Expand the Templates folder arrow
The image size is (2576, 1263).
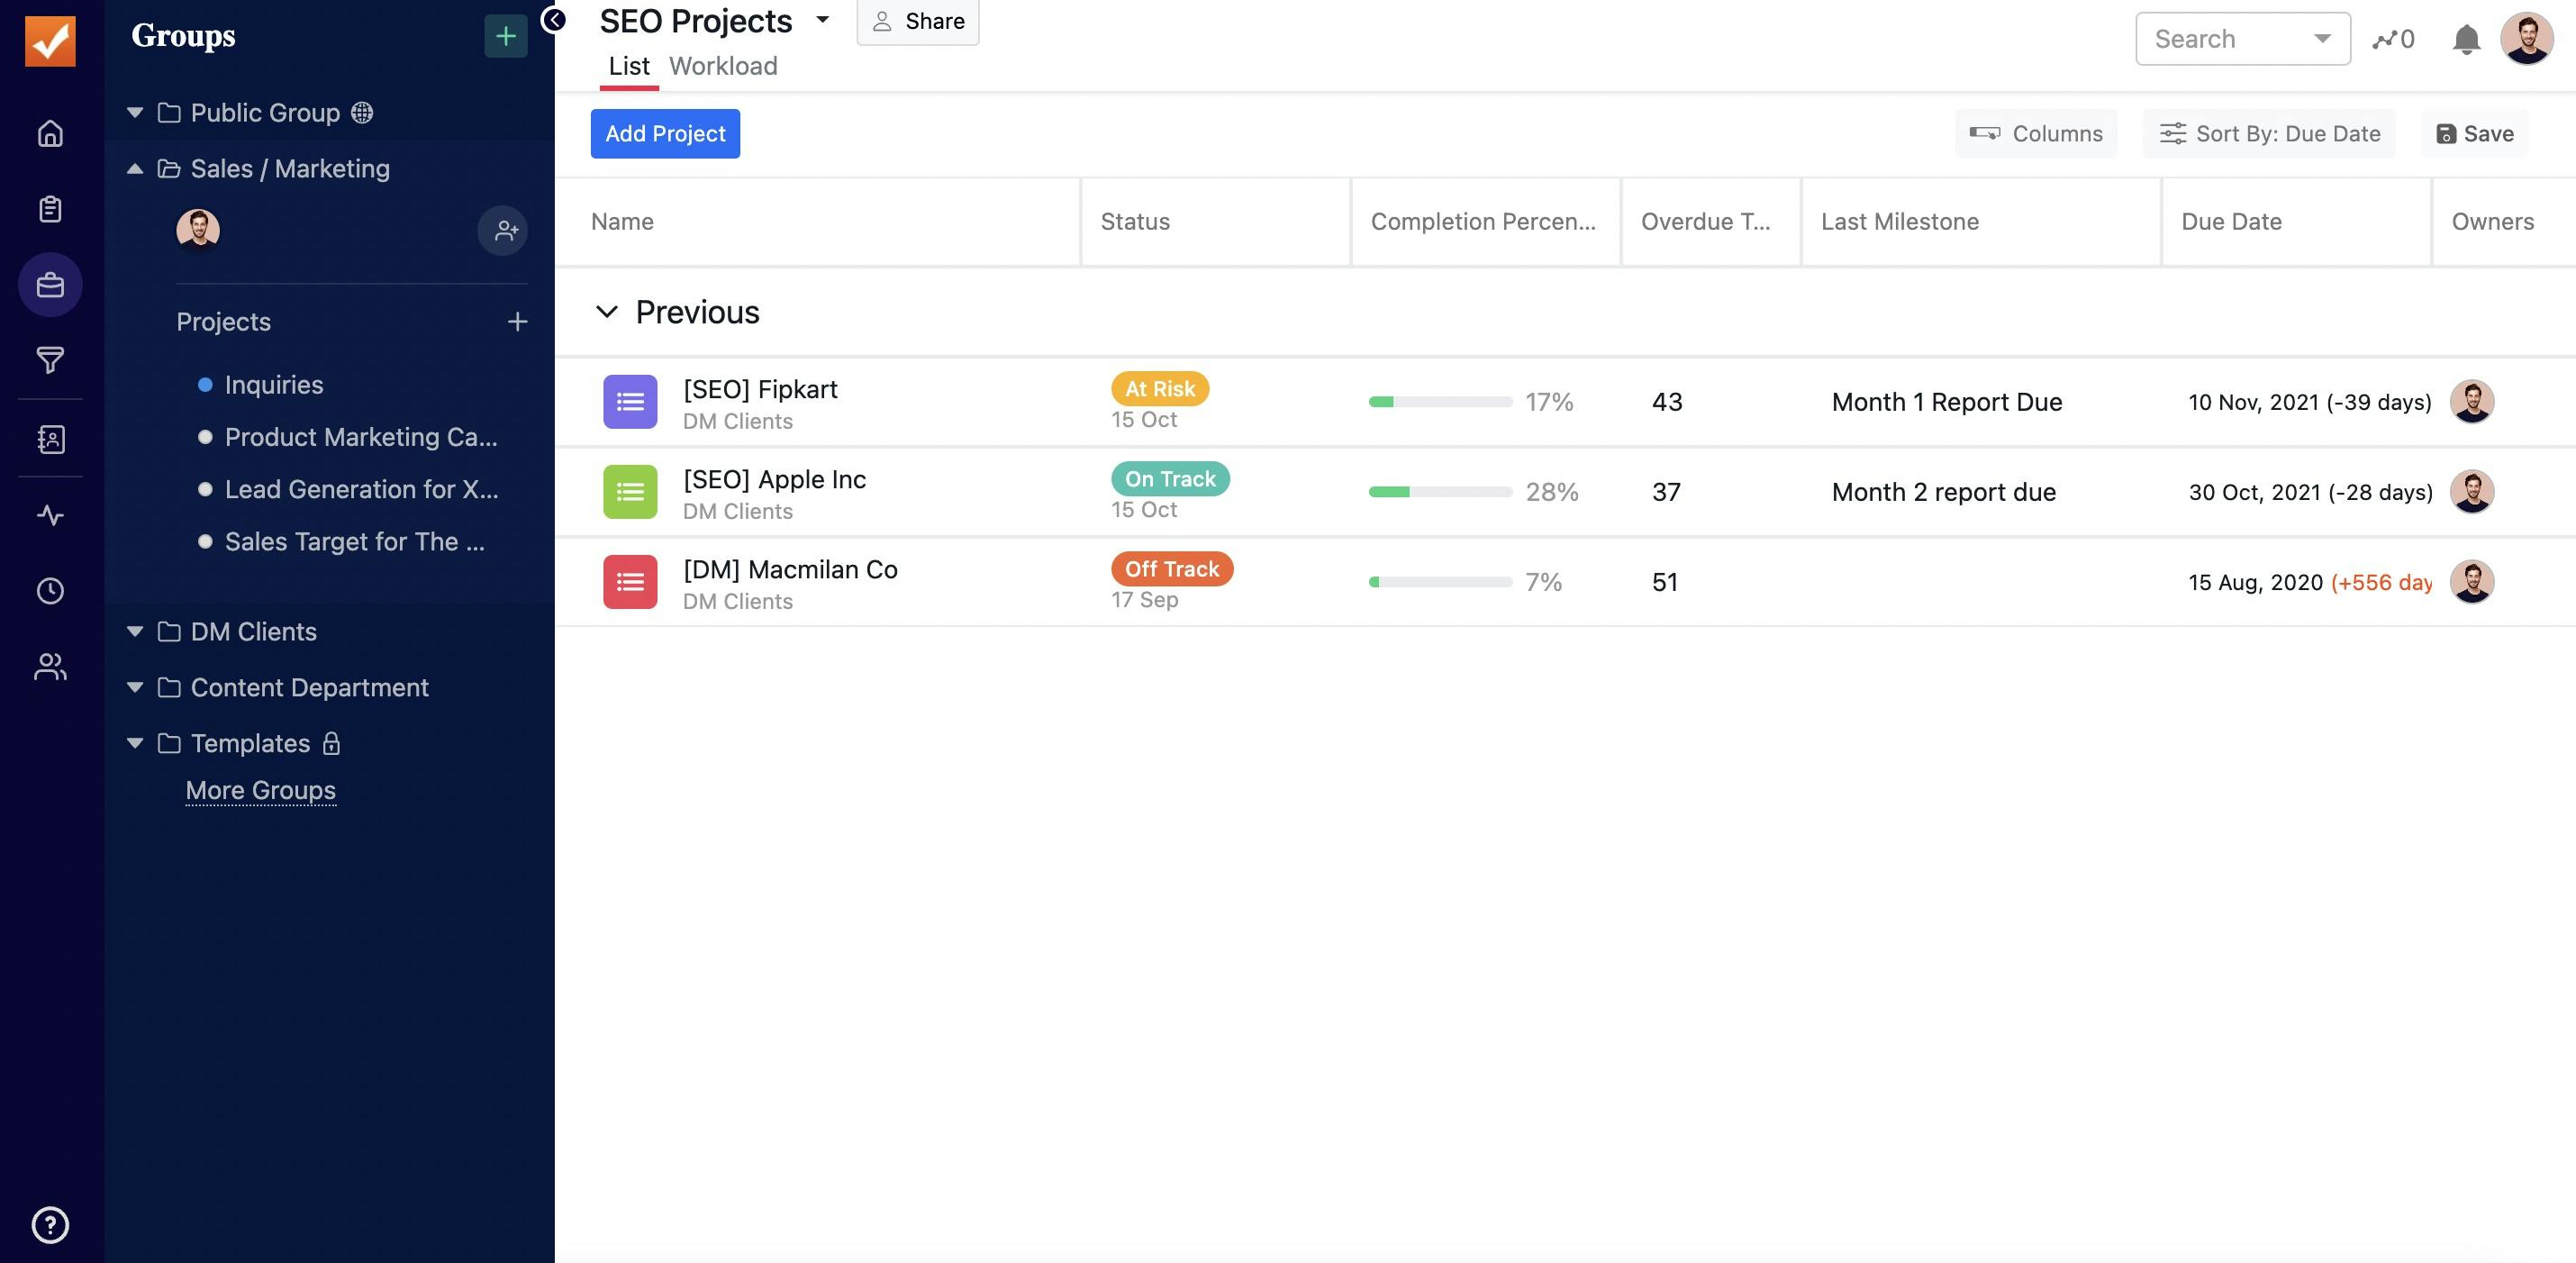[x=135, y=743]
